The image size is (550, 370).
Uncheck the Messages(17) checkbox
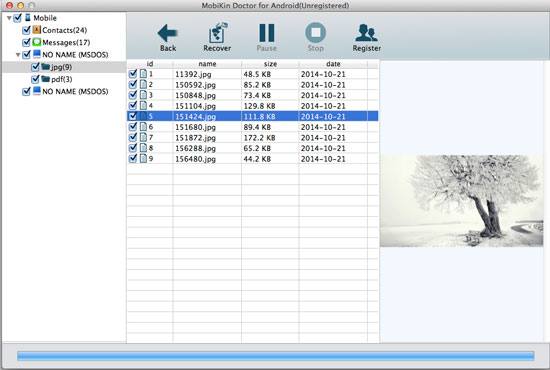pos(26,42)
